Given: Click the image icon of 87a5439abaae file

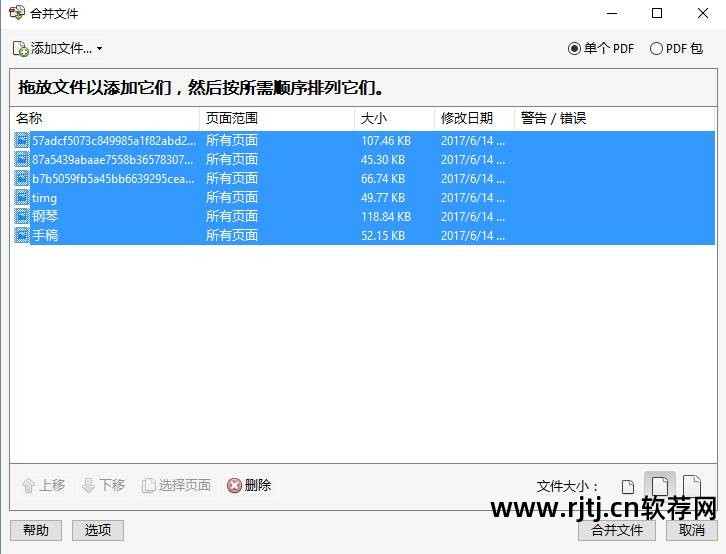Looking at the screenshot, I should point(21,159).
